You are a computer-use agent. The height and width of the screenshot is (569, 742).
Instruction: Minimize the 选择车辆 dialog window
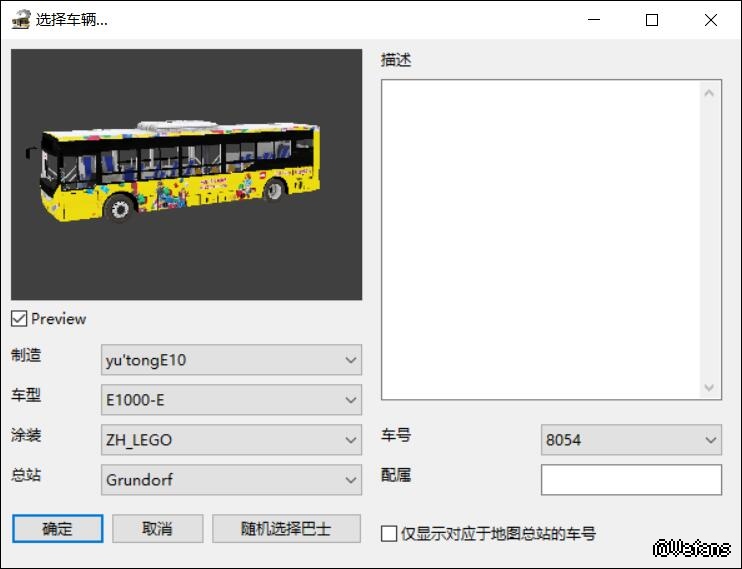tap(594, 20)
